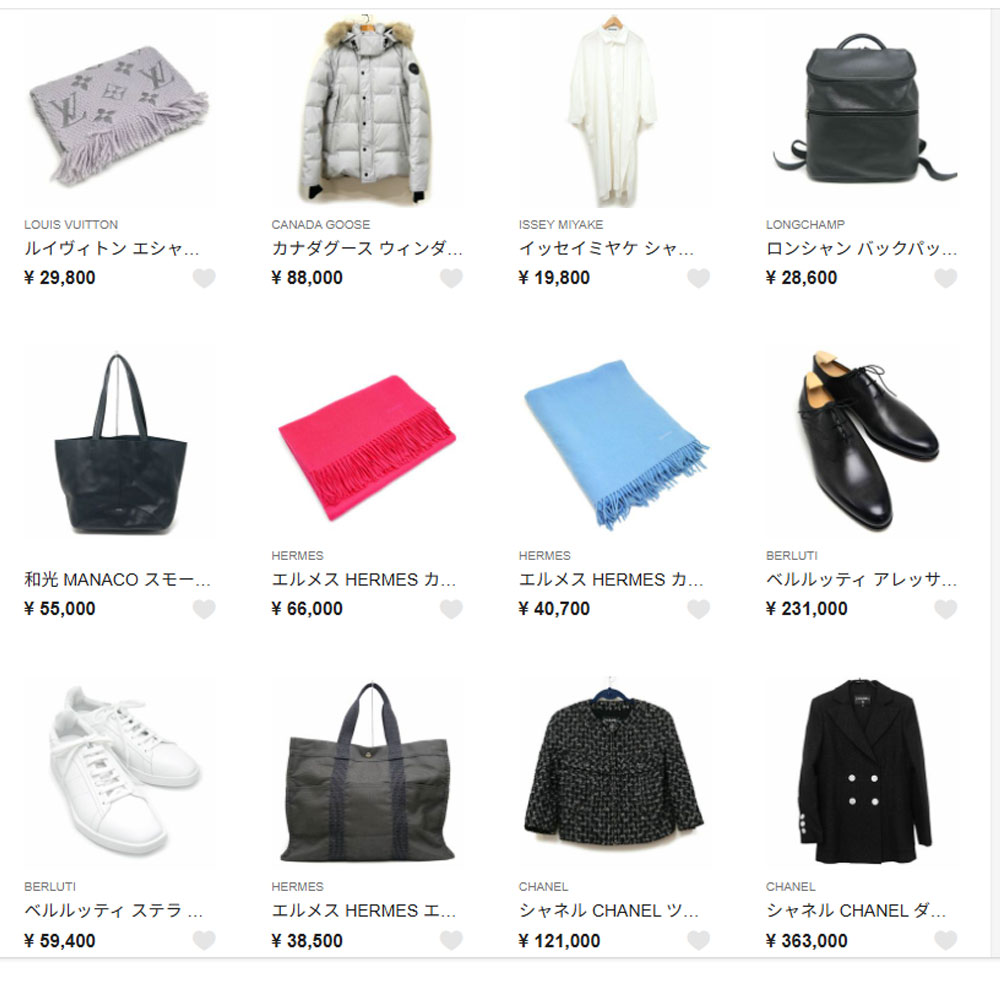1000x1000 pixels.
Task: Heart the pink Hermes ¥66,000 scarf
Action: [x=451, y=609]
